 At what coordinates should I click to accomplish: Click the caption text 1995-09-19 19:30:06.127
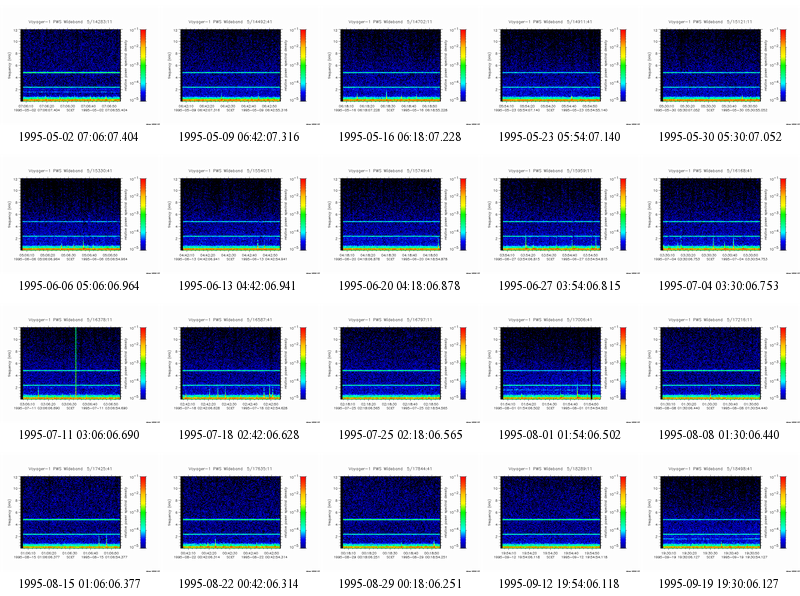click(719, 584)
